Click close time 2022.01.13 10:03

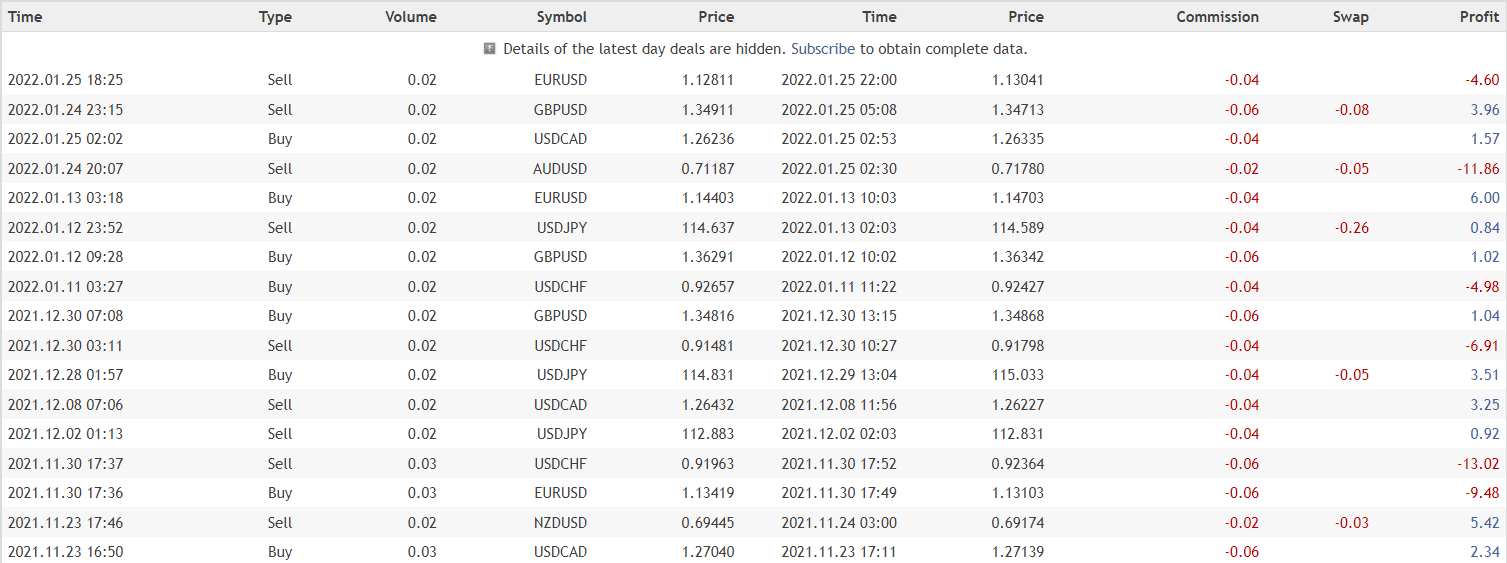click(x=839, y=198)
